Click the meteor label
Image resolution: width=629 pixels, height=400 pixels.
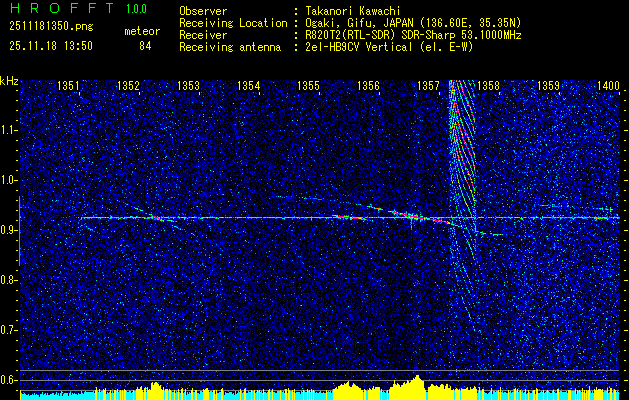(x=142, y=31)
